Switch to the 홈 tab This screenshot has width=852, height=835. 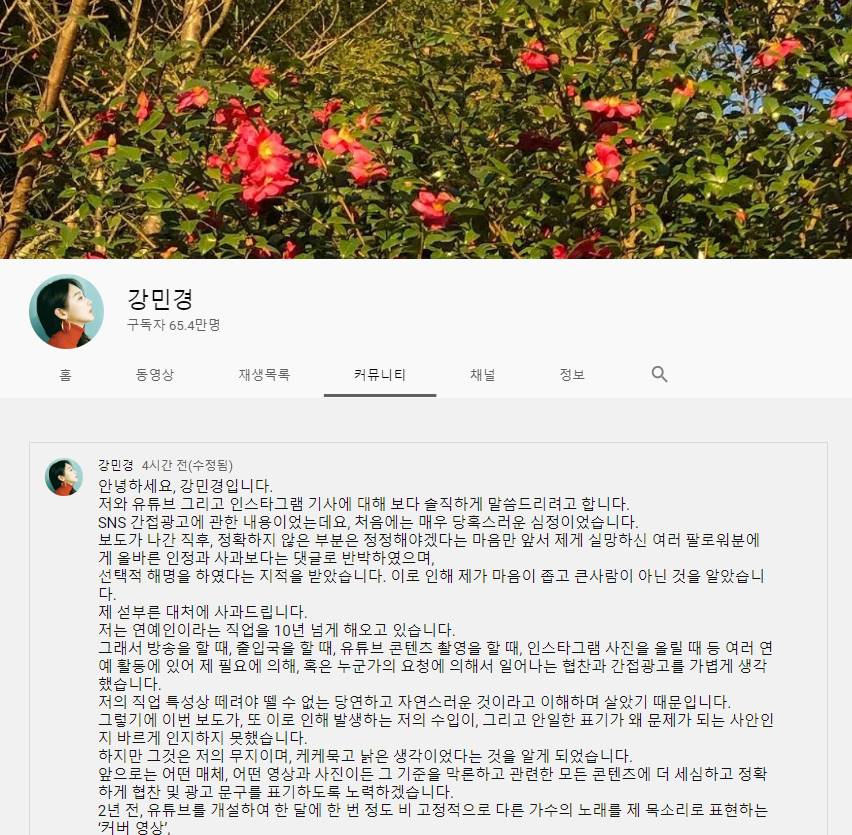pyautogui.click(x=65, y=374)
